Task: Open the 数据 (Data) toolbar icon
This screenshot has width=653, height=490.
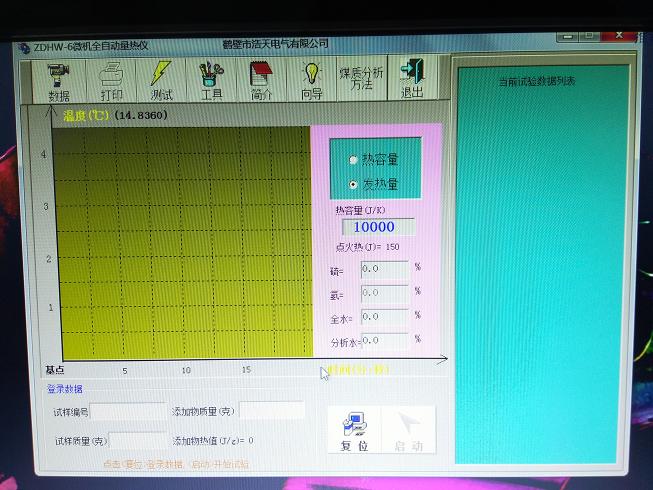Action: click(59, 80)
